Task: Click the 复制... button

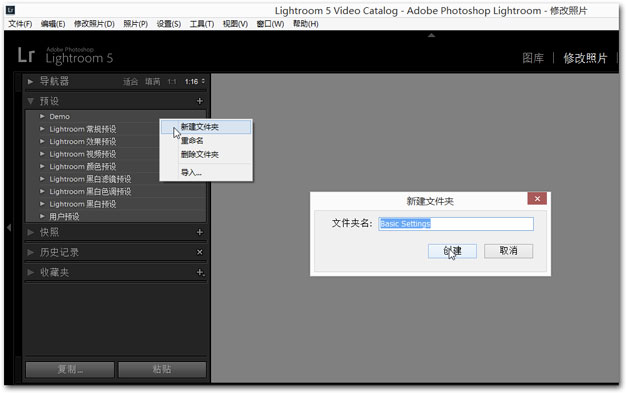Action: [70, 369]
